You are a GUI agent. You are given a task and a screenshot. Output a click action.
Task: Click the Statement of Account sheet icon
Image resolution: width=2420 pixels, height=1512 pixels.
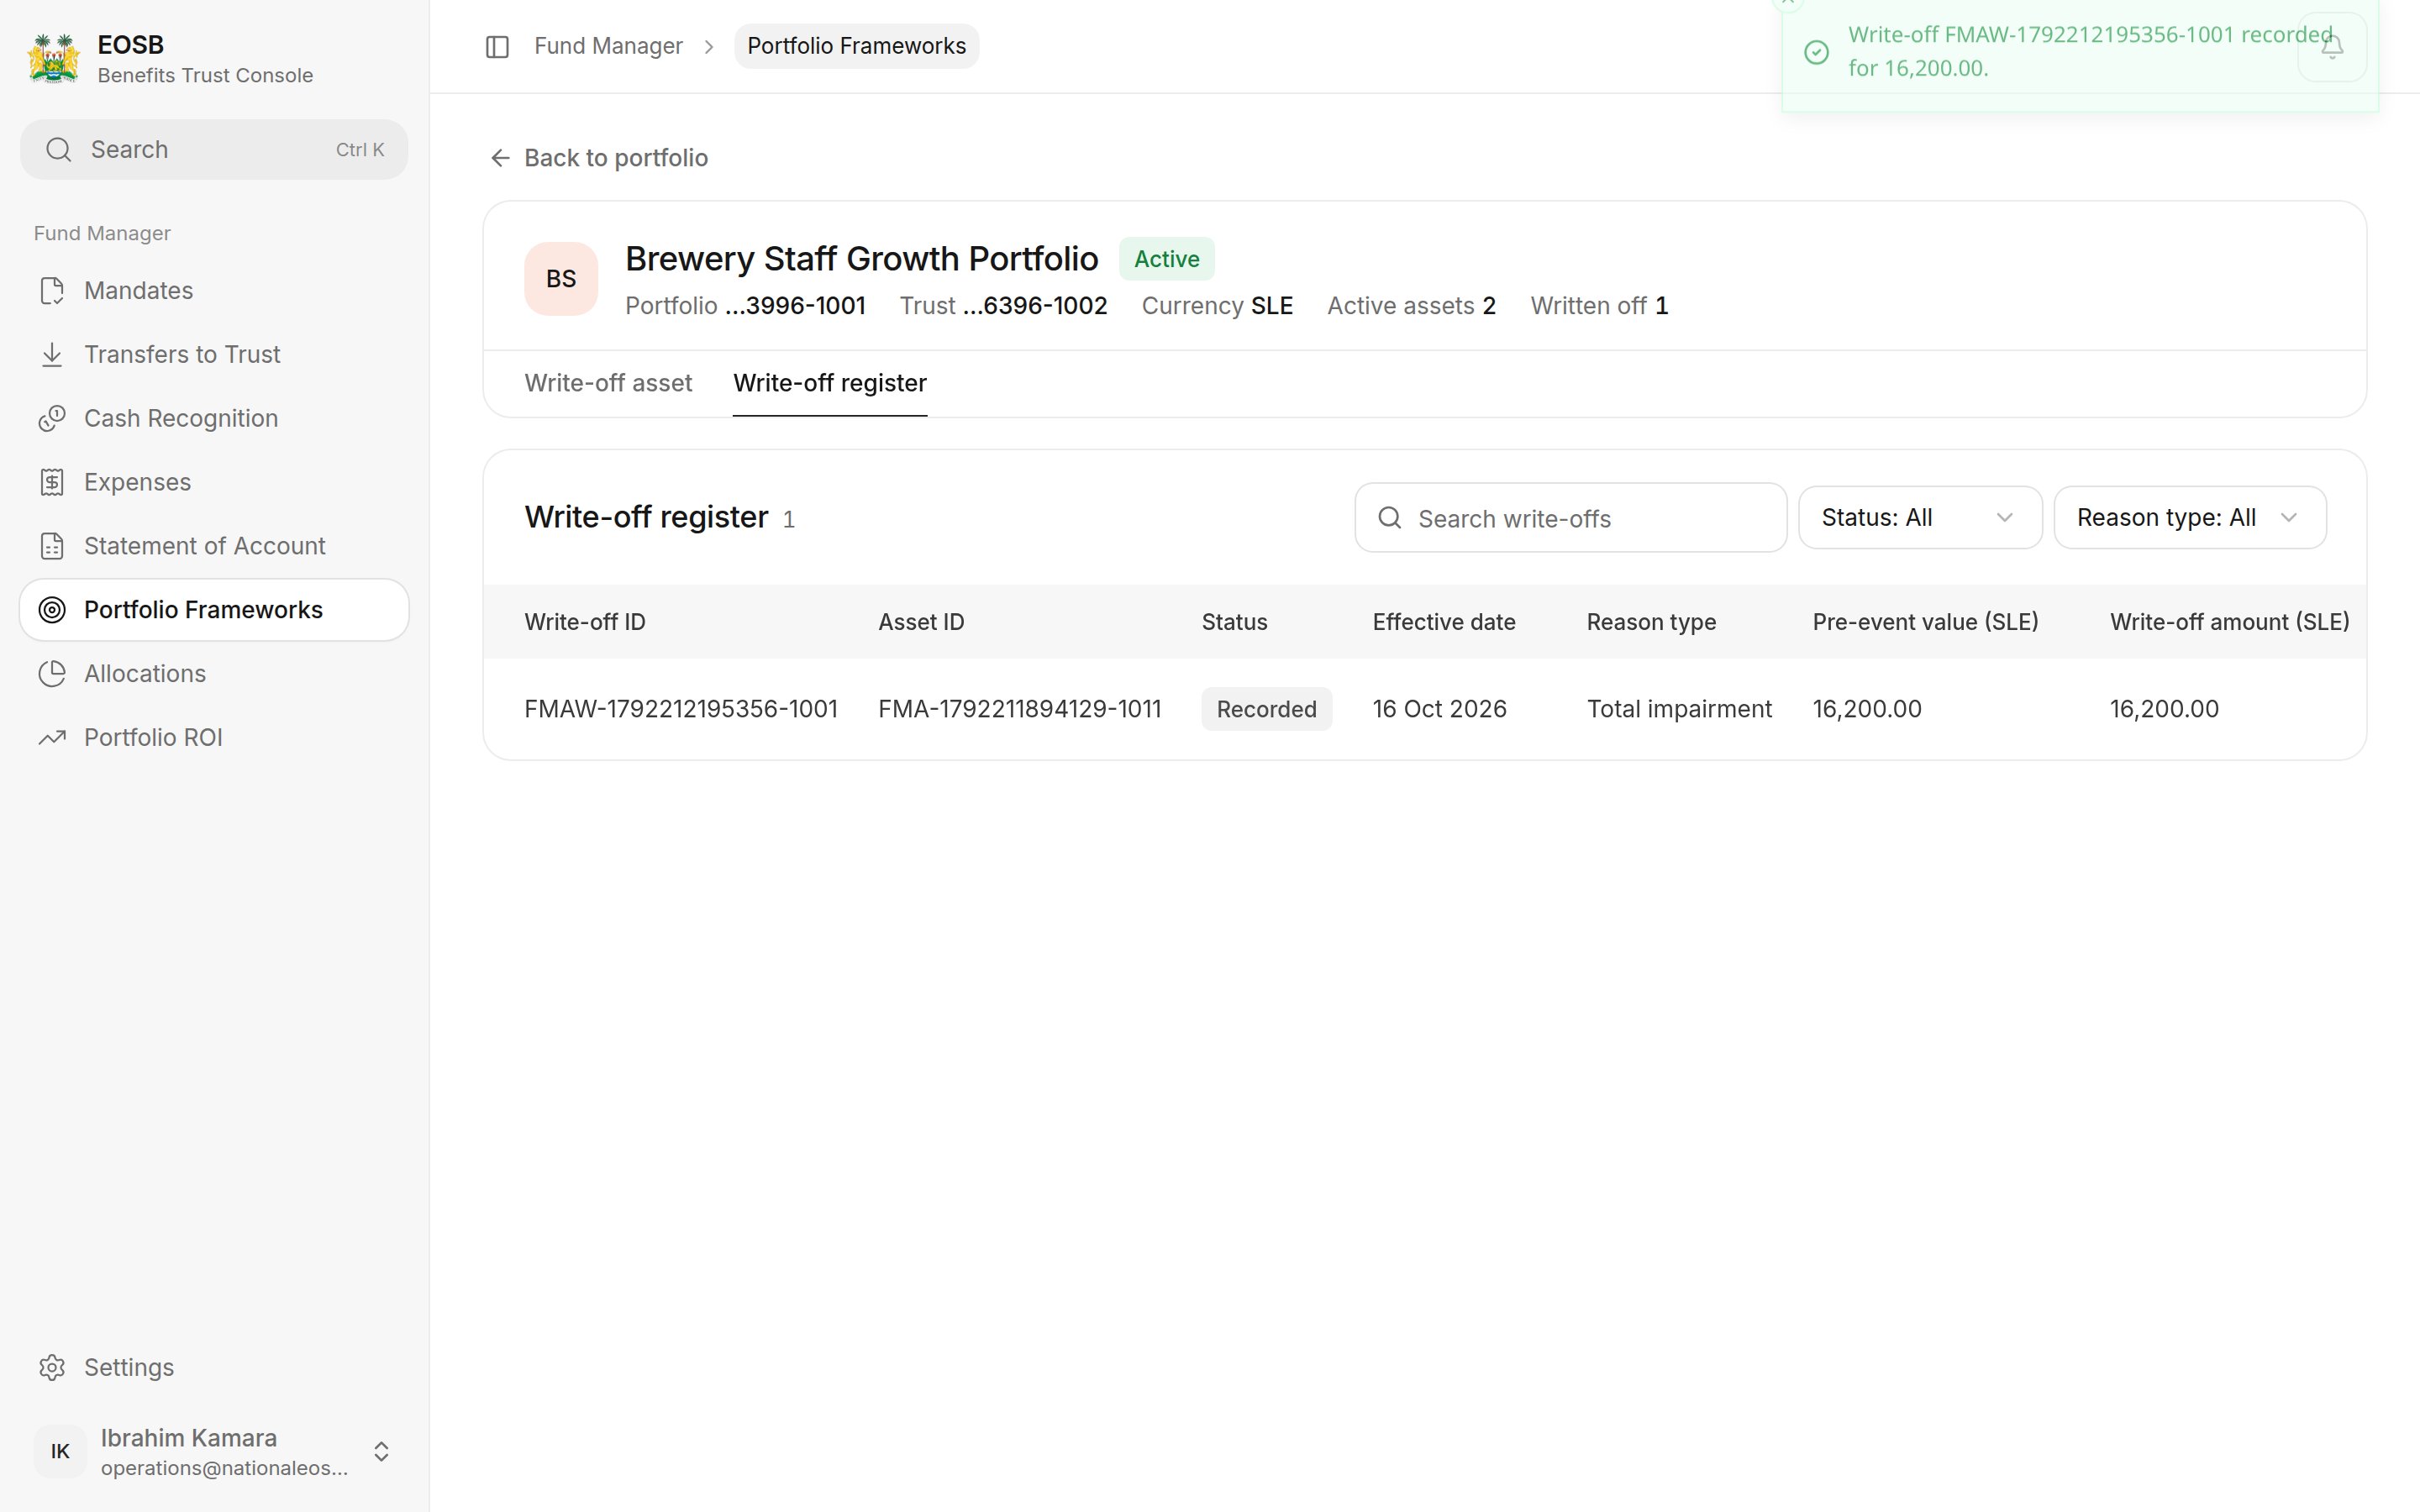tap(52, 546)
